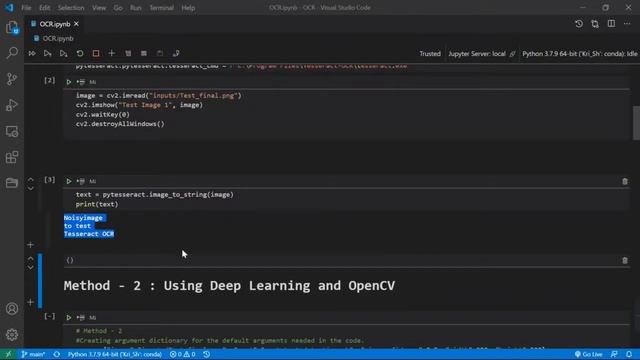The width and height of the screenshot is (640, 360).
Task: Clear all cell outputs
Action: click(128, 53)
